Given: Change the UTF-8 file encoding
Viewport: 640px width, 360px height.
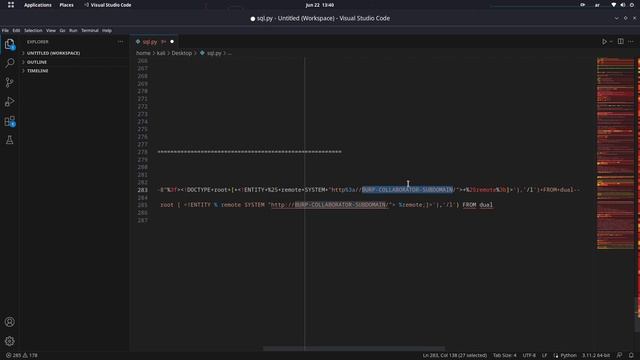Looking at the screenshot, I should click(529, 356).
